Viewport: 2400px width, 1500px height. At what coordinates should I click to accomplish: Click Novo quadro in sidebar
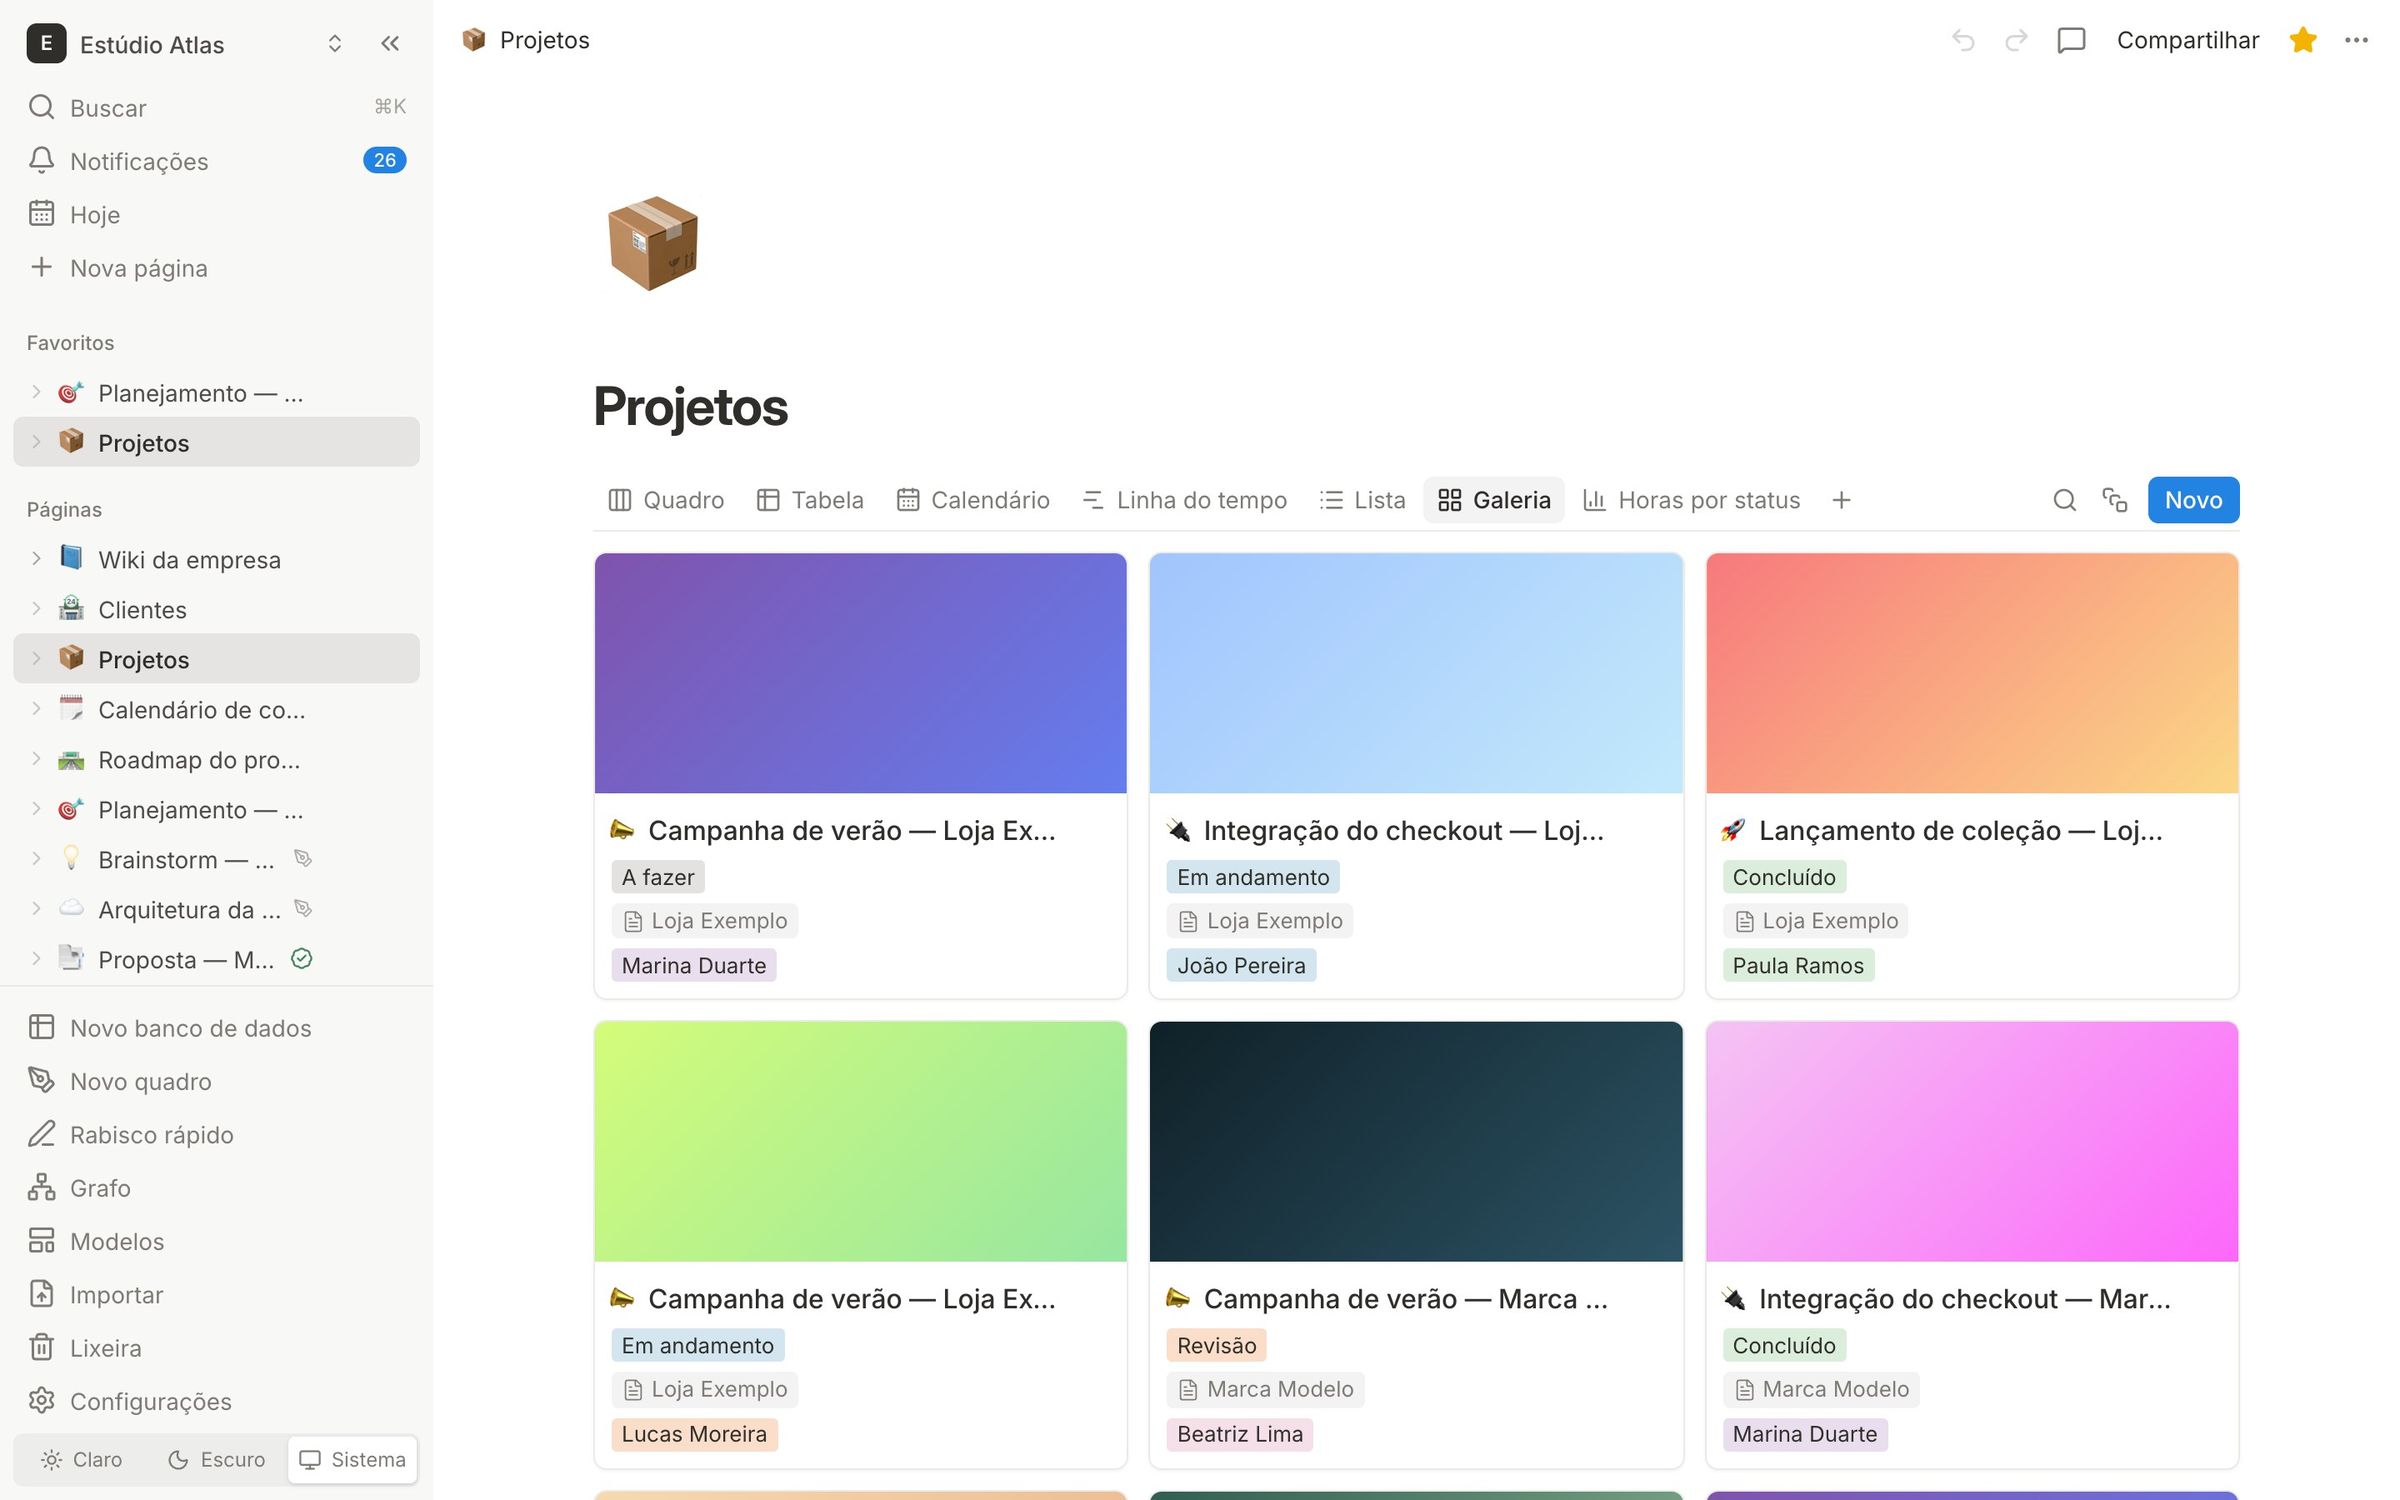(x=216, y=1081)
